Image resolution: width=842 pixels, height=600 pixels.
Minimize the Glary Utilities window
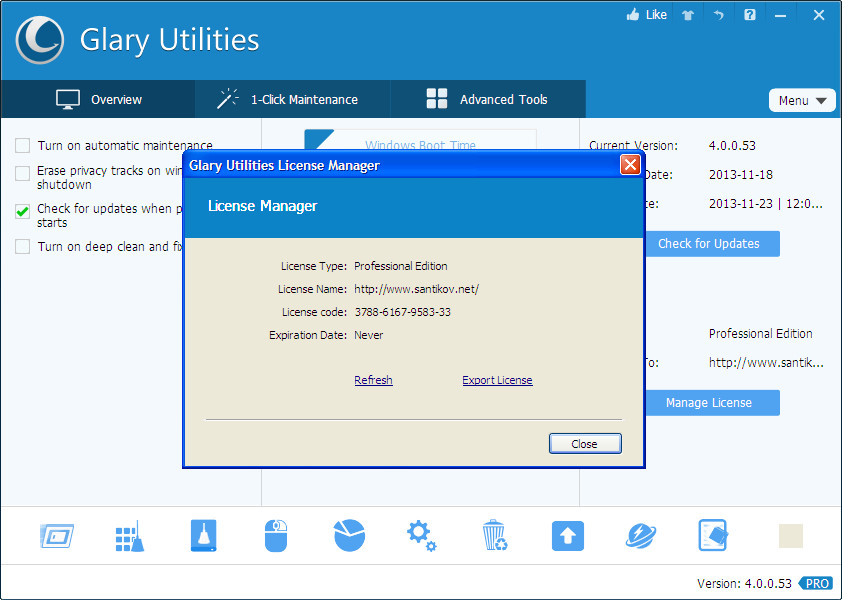point(780,16)
